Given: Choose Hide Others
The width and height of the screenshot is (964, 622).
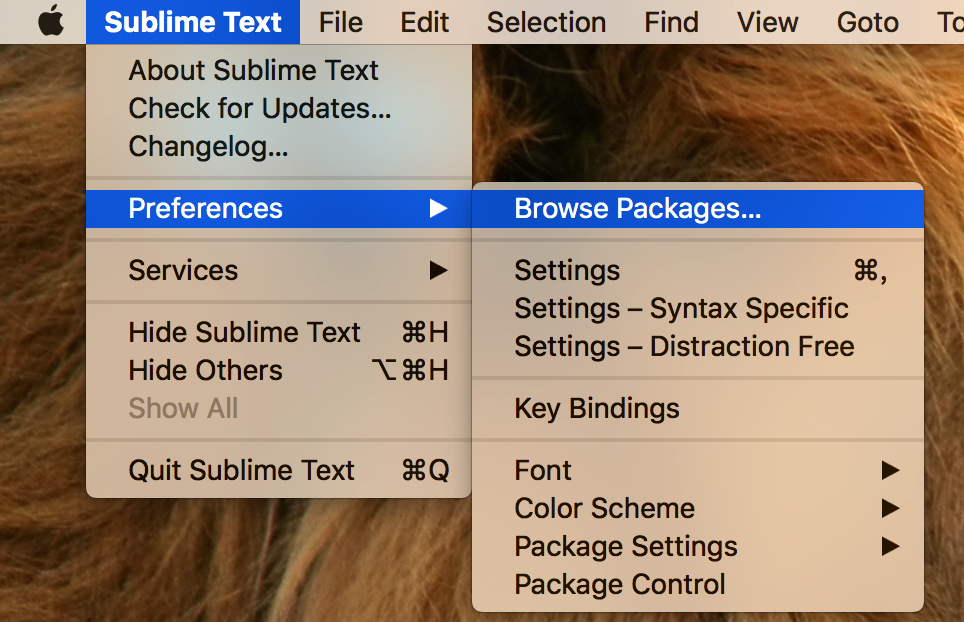Looking at the screenshot, I should 279,371.
